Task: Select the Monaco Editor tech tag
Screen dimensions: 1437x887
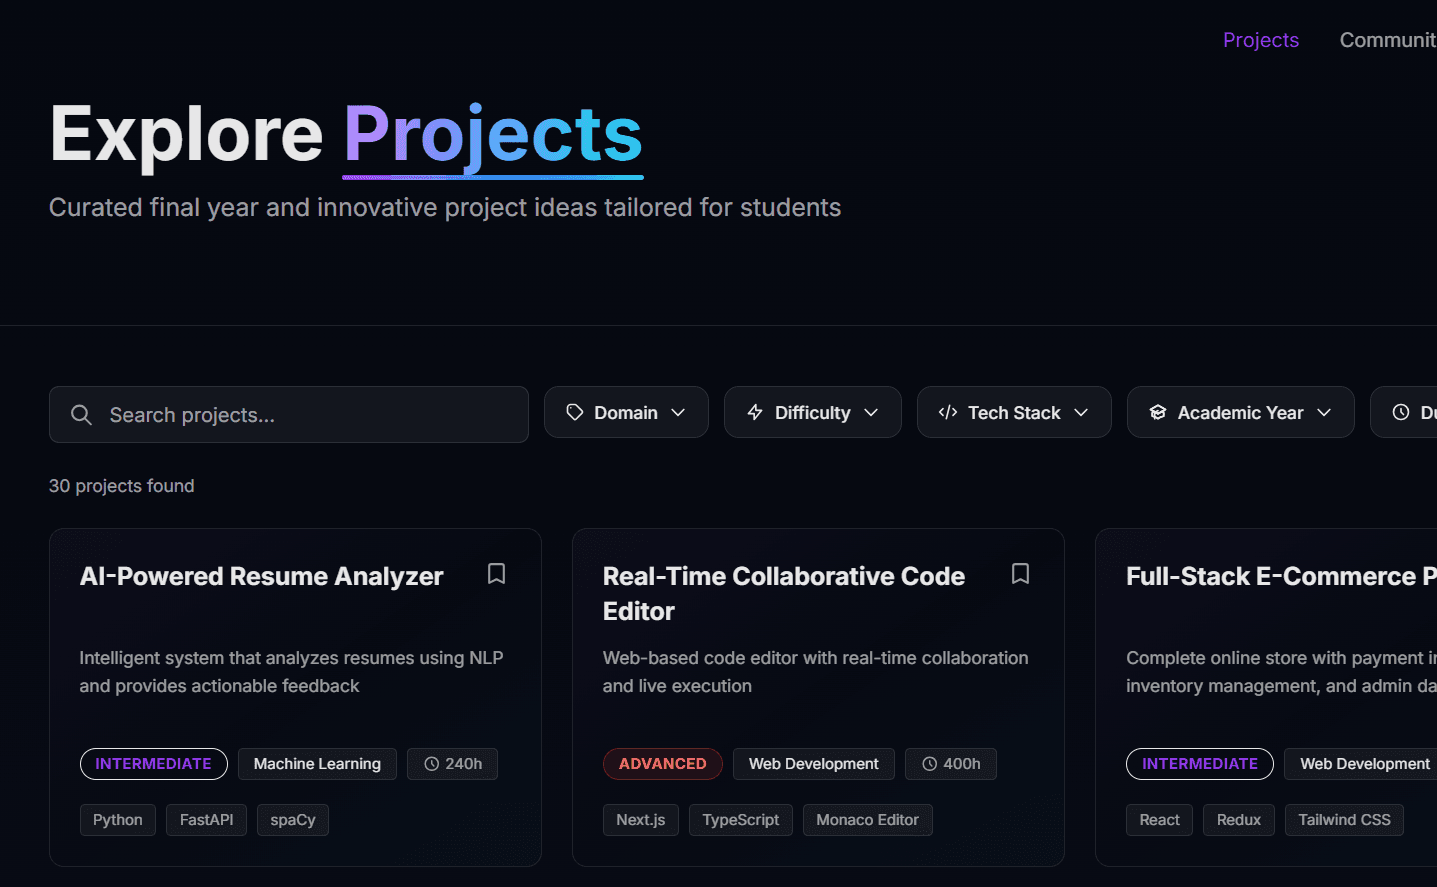Action: point(867,819)
